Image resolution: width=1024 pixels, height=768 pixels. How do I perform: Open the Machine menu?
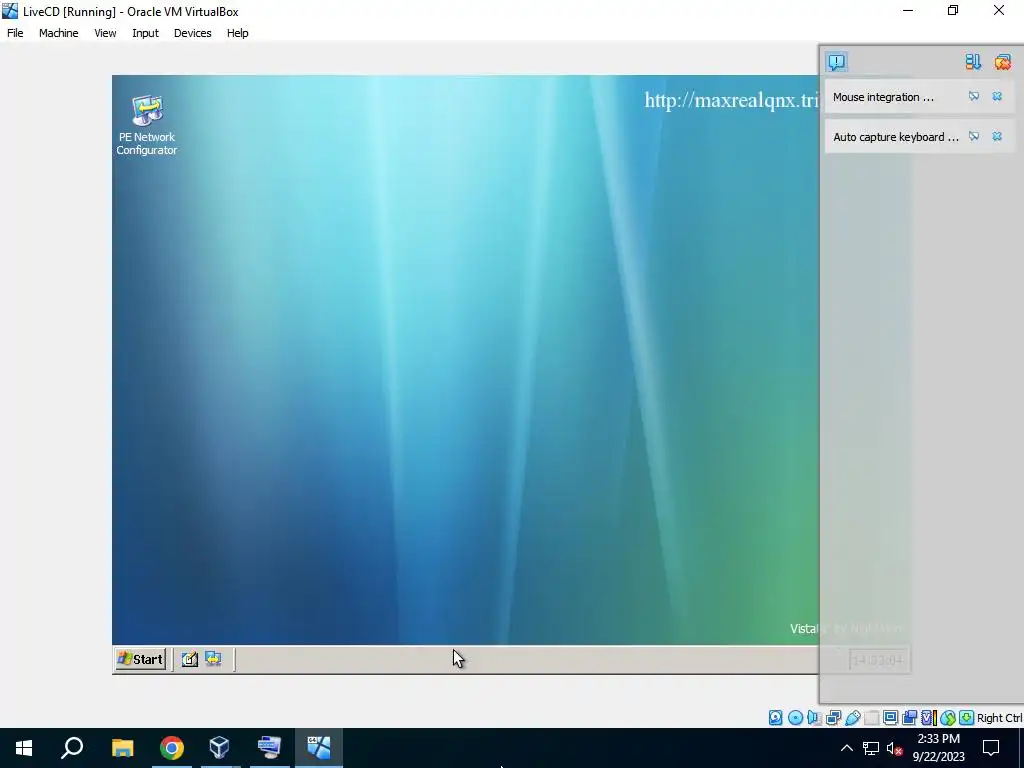(x=58, y=33)
